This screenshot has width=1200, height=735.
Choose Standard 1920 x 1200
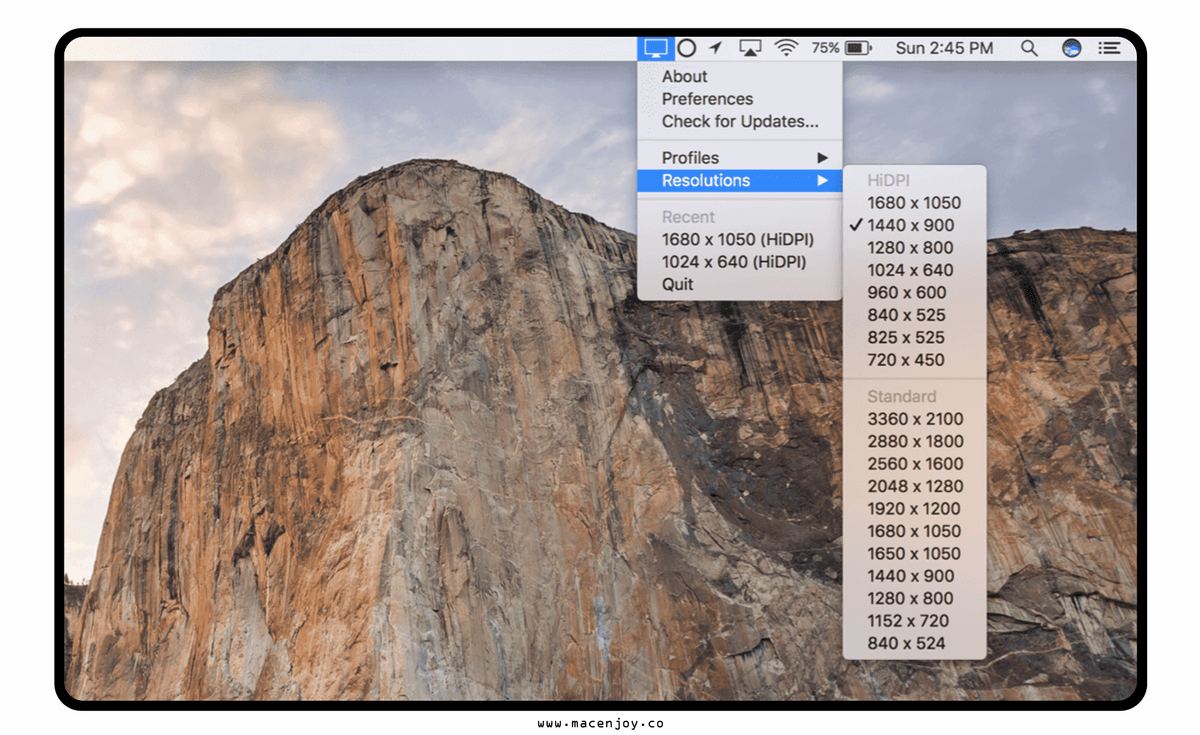(914, 508)
